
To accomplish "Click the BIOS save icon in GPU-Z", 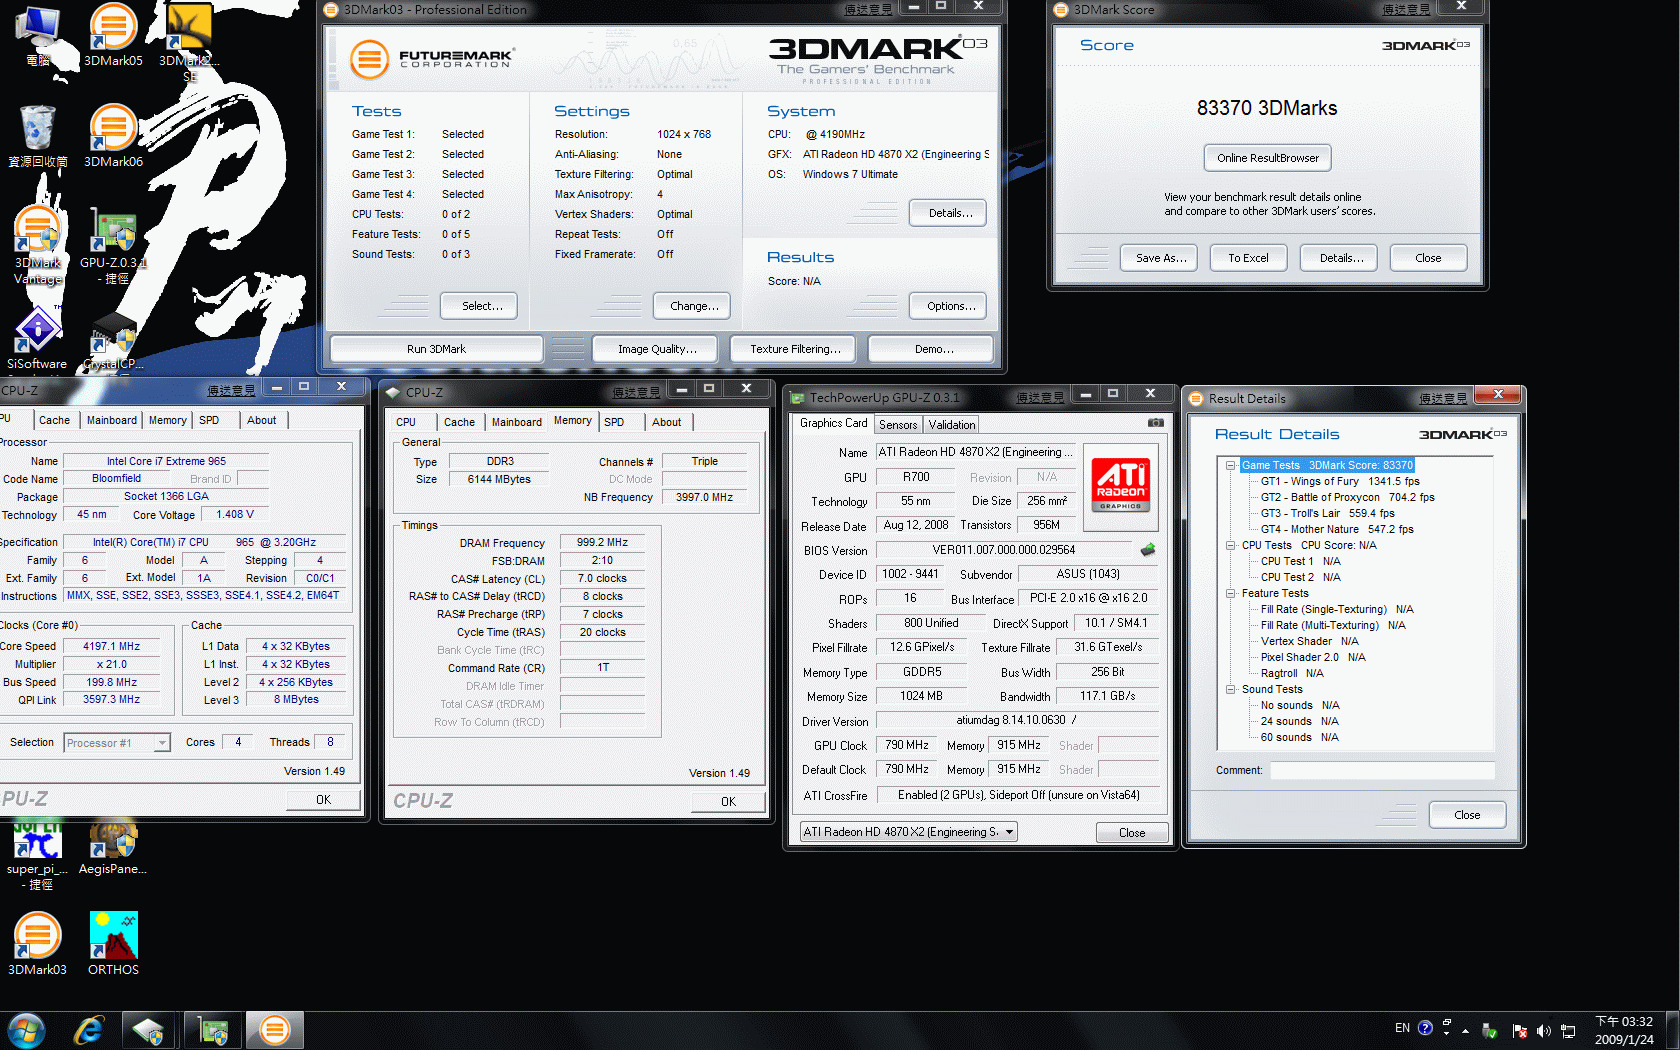I will pos(1147,550).
